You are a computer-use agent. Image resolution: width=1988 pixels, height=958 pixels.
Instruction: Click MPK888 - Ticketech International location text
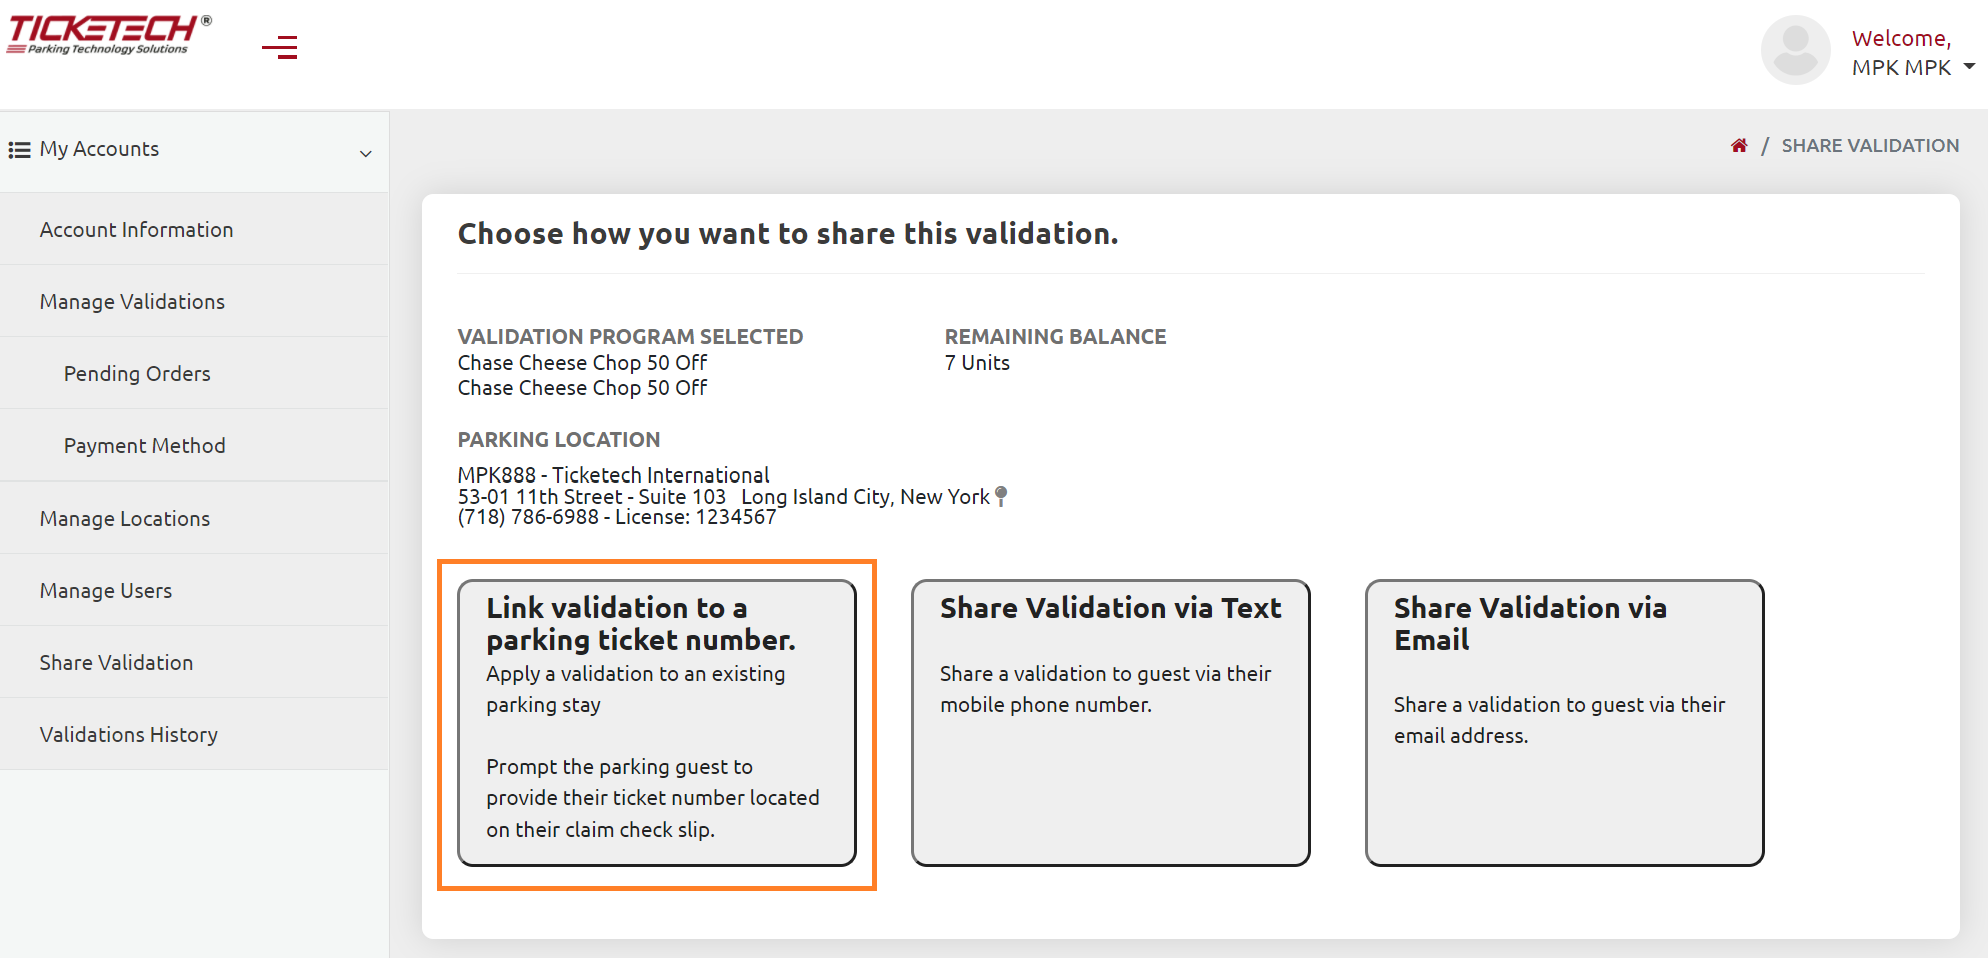[614, 475]
